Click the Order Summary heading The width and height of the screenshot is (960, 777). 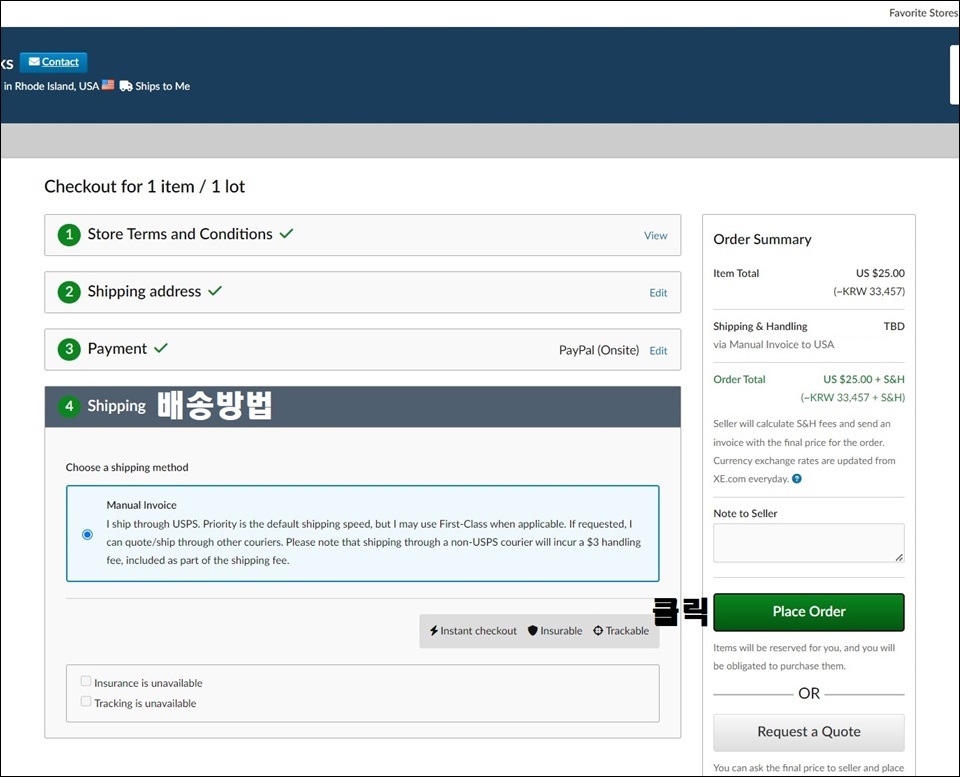(762, 239)
